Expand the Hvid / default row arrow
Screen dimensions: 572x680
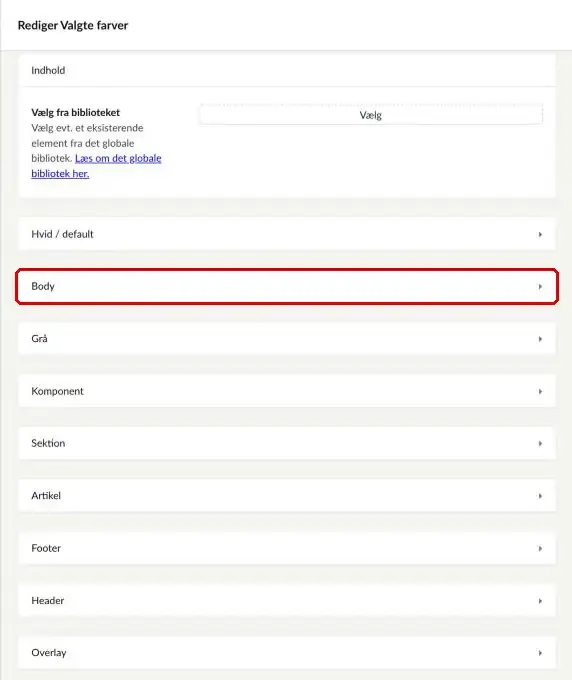(540, 235)
